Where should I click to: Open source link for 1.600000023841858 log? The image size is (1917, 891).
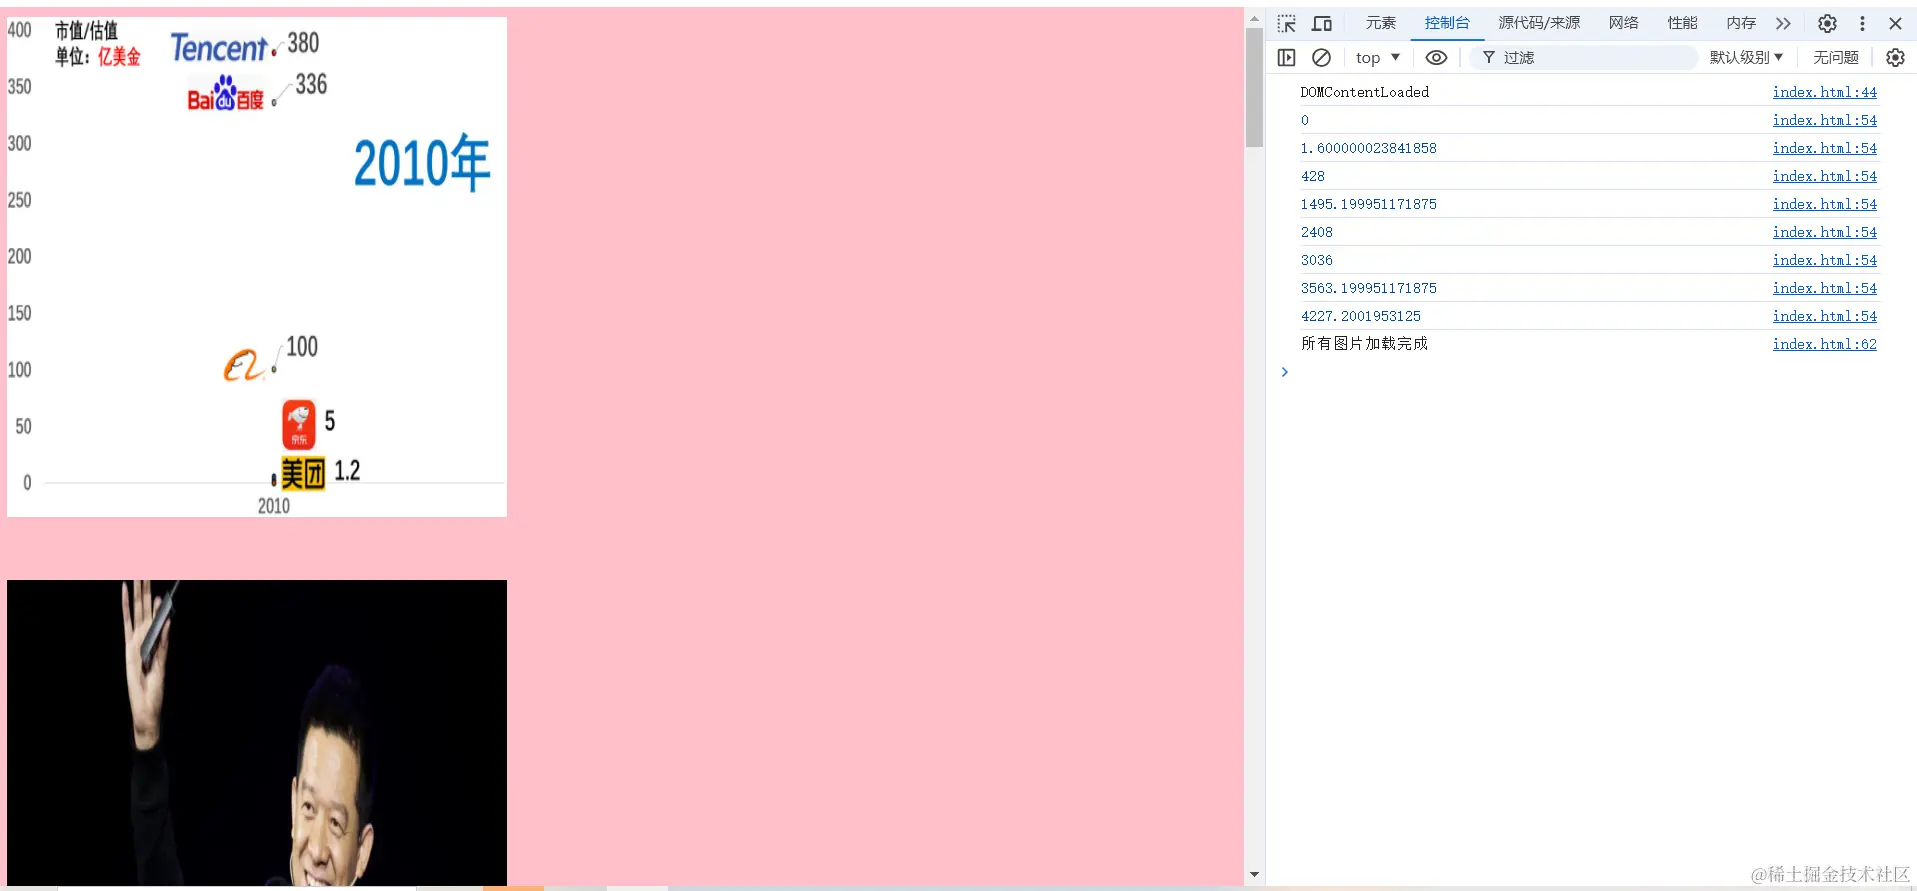tap(1825, 148)
